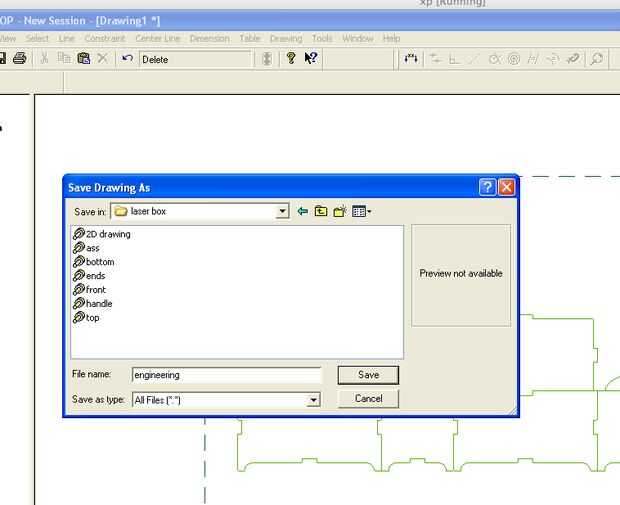Click the link chain icon in toolbar
Screen dimensions: 620x505
click(573, 59)
